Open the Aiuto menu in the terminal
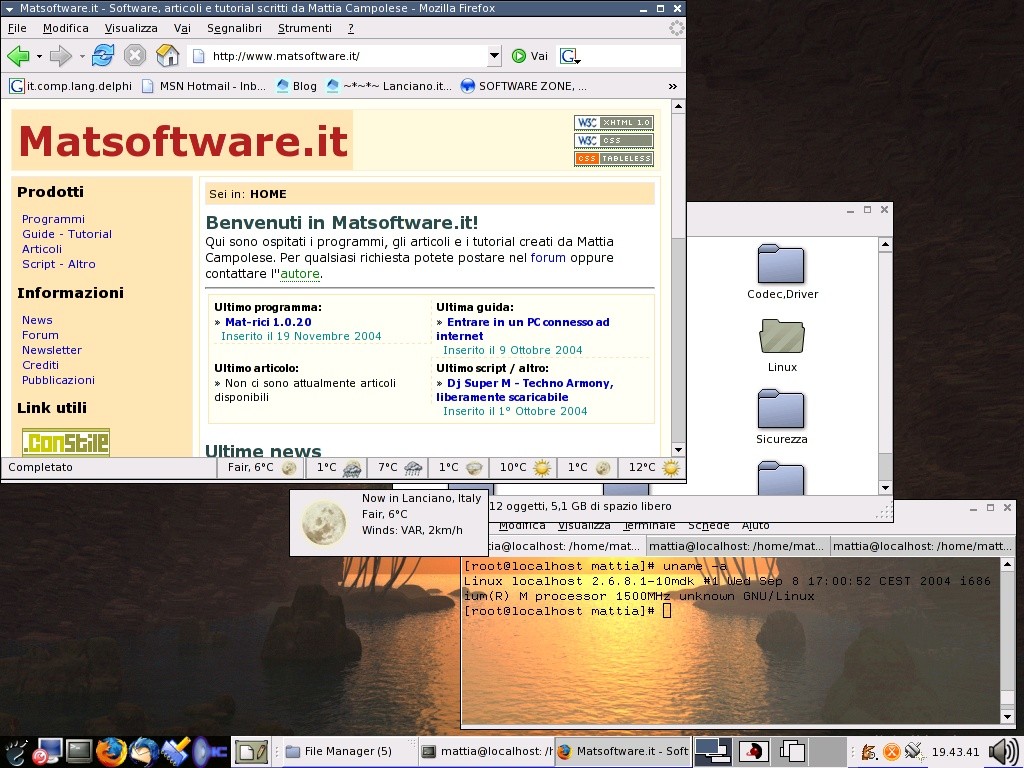This screenshot has width=1024, height=768. tap(756, 526)
